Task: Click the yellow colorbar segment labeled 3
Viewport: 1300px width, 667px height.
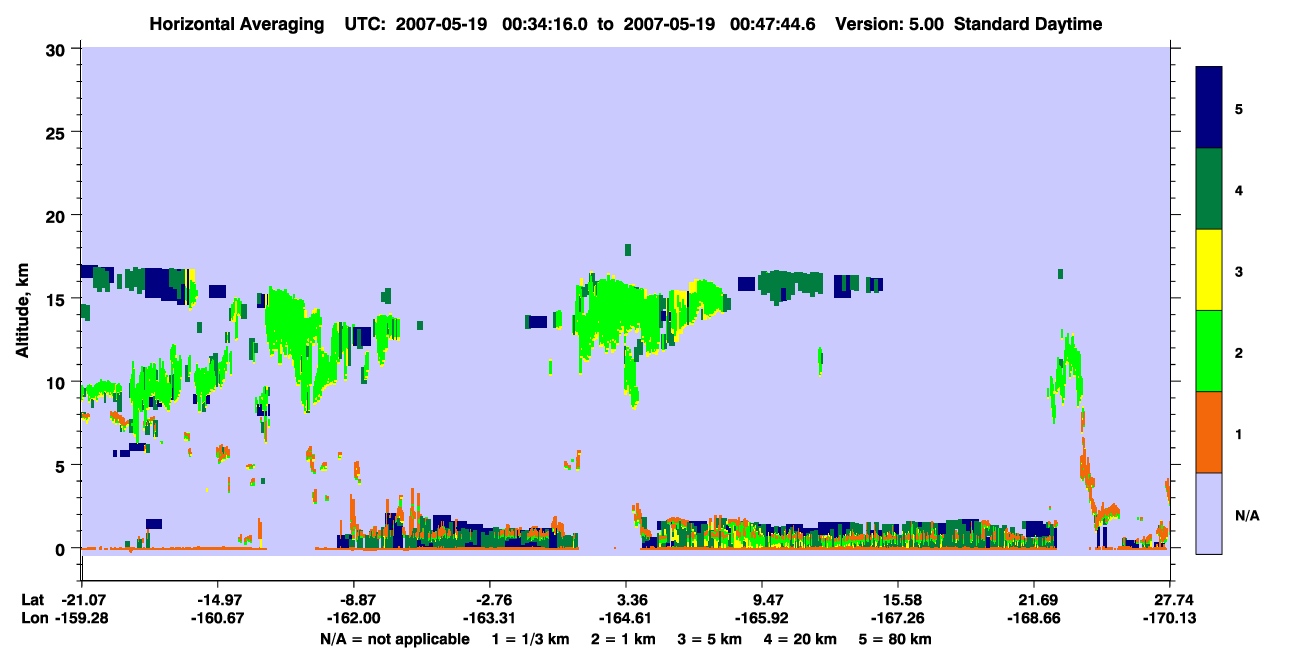Action: [x=1210, y=270]
